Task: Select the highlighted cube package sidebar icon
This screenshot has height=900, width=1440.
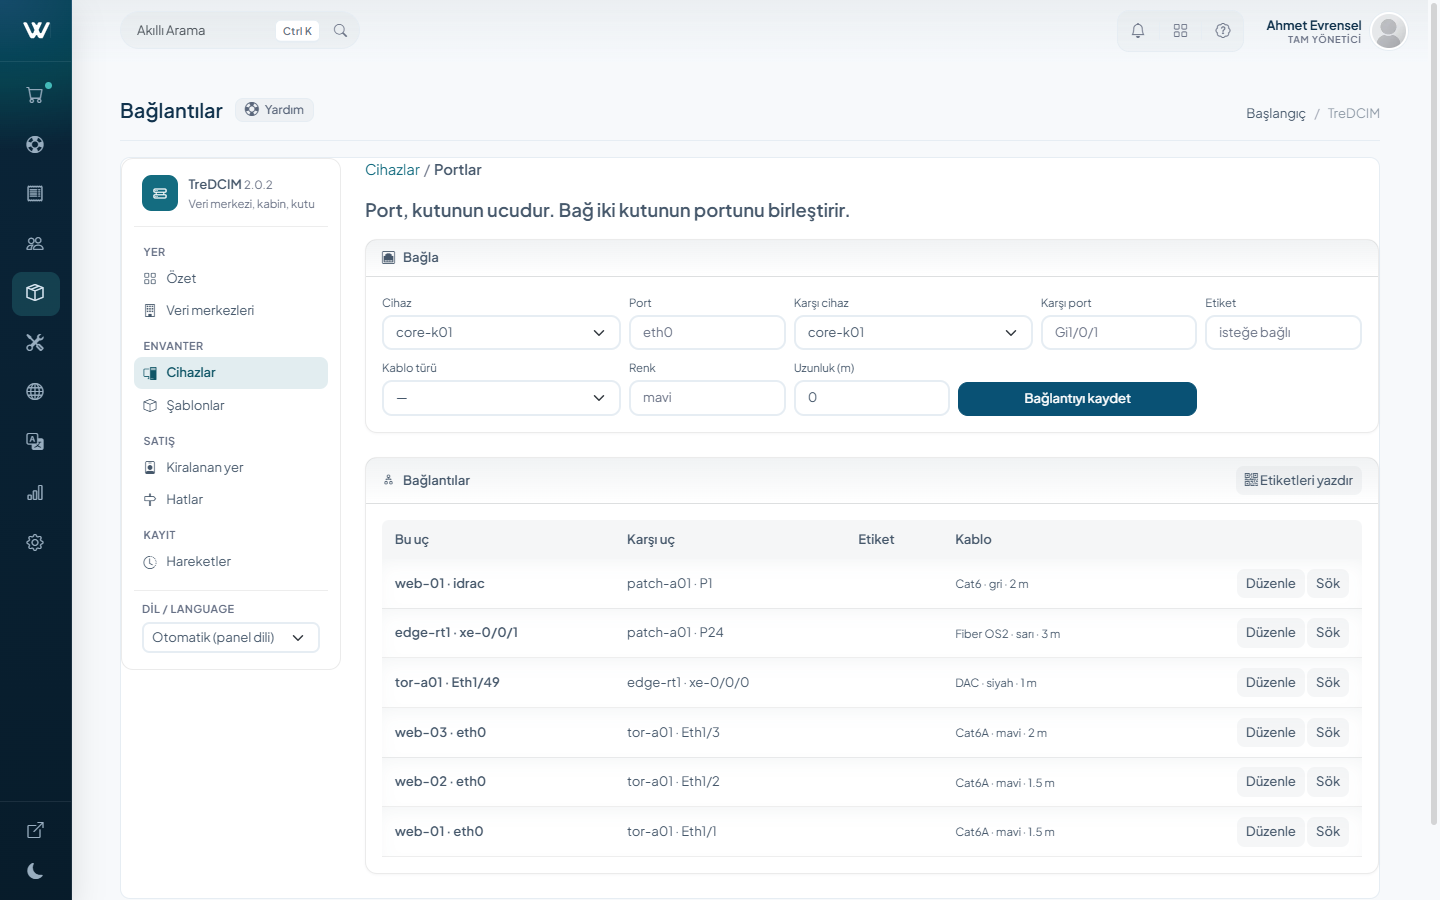Action: pos(35,293)
